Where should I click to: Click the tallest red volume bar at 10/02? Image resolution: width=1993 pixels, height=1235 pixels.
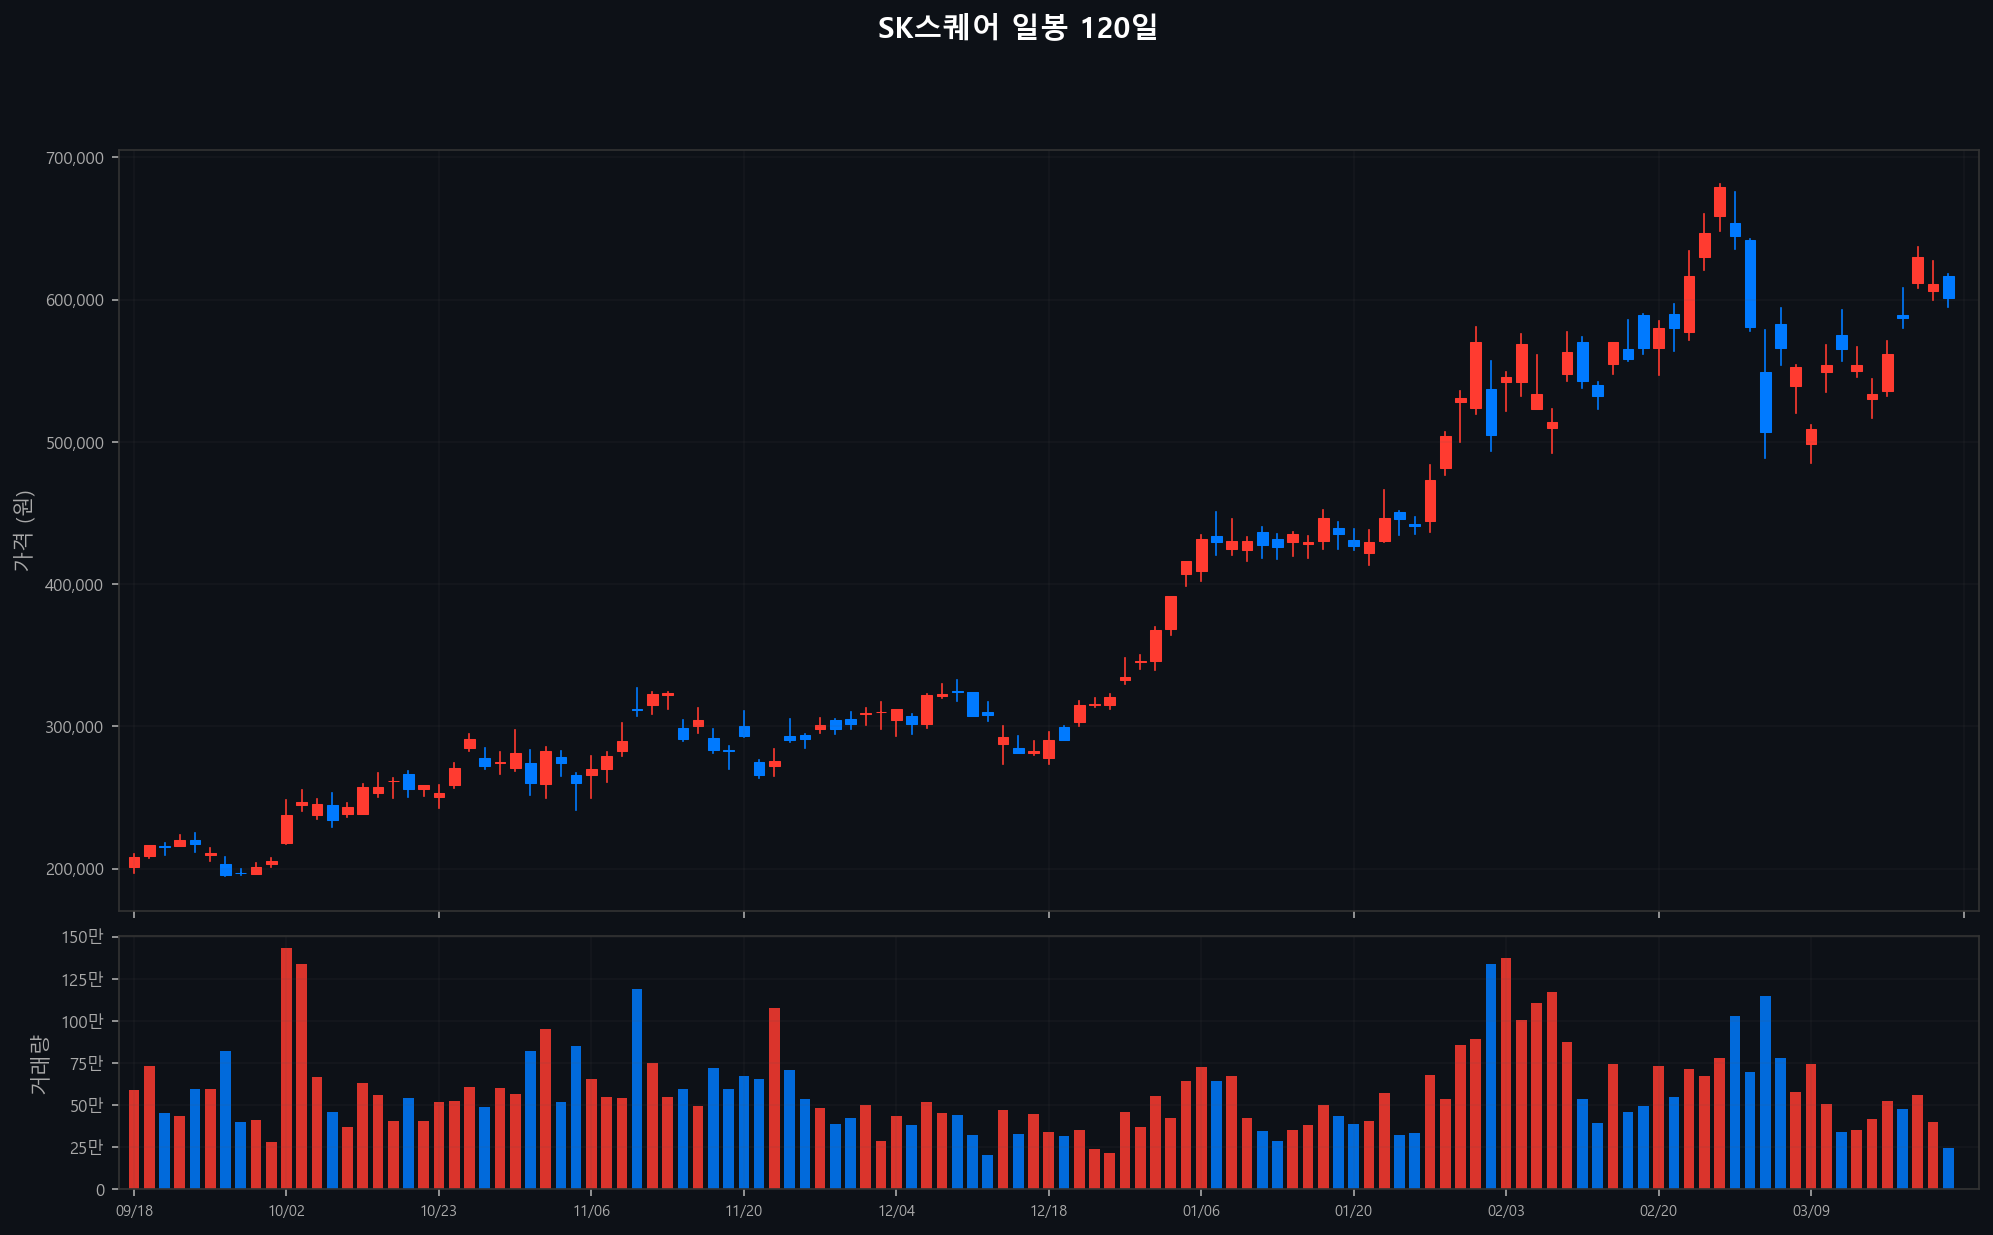coord(287,1070)
